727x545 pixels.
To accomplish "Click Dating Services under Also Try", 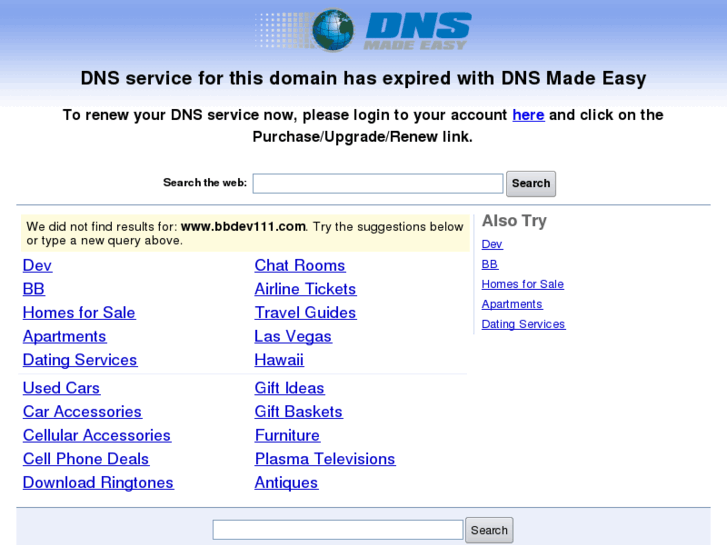I will [523, 324].
